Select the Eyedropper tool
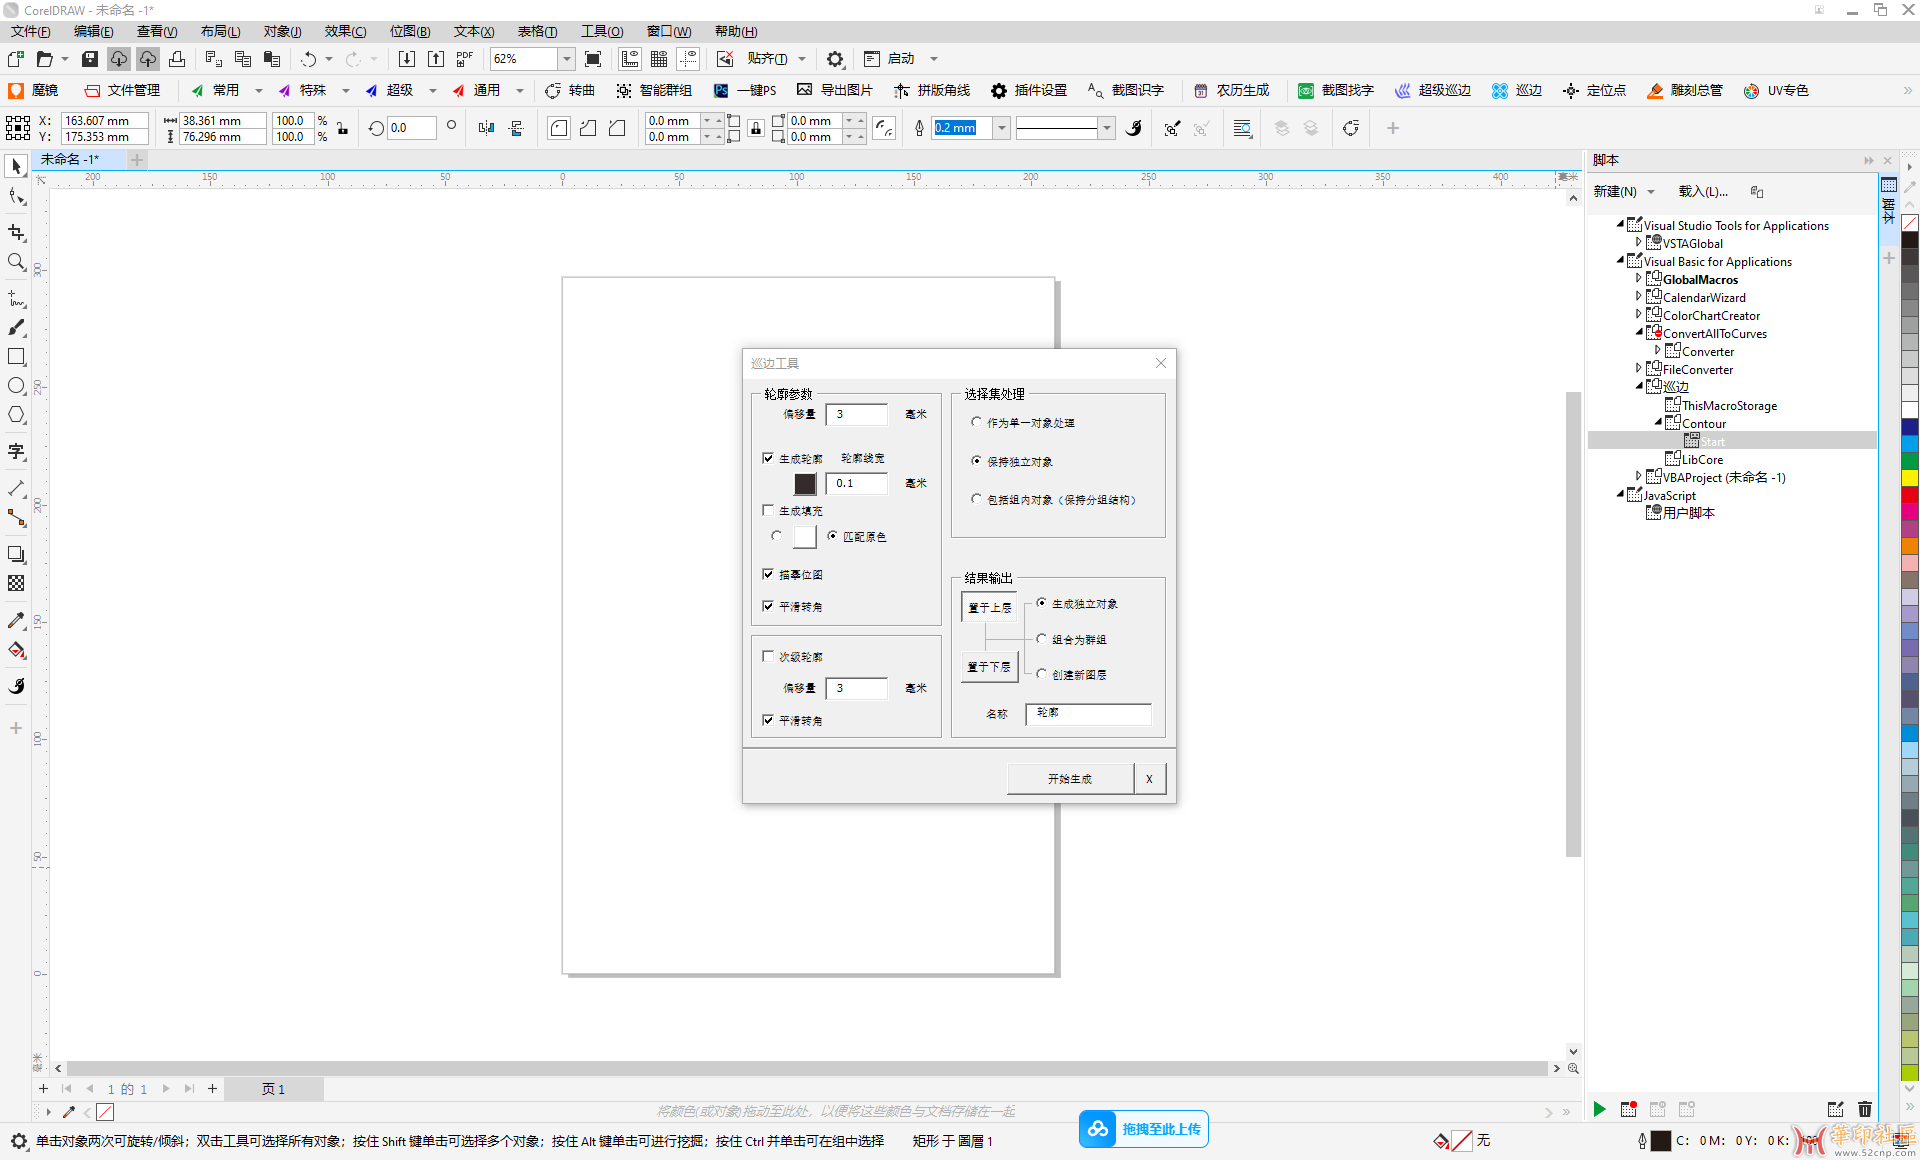This screenshot has width=1920, height=1160. coord(16,620)
